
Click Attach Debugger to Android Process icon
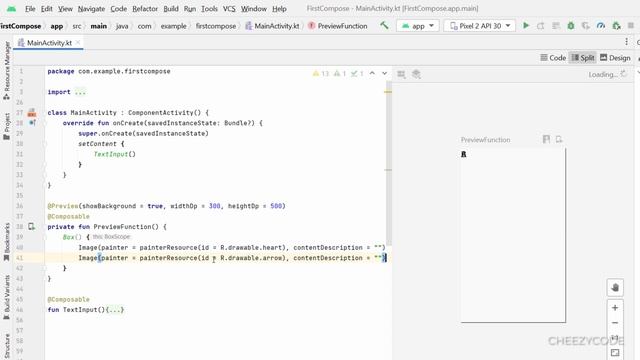click(x=616, y=26)
